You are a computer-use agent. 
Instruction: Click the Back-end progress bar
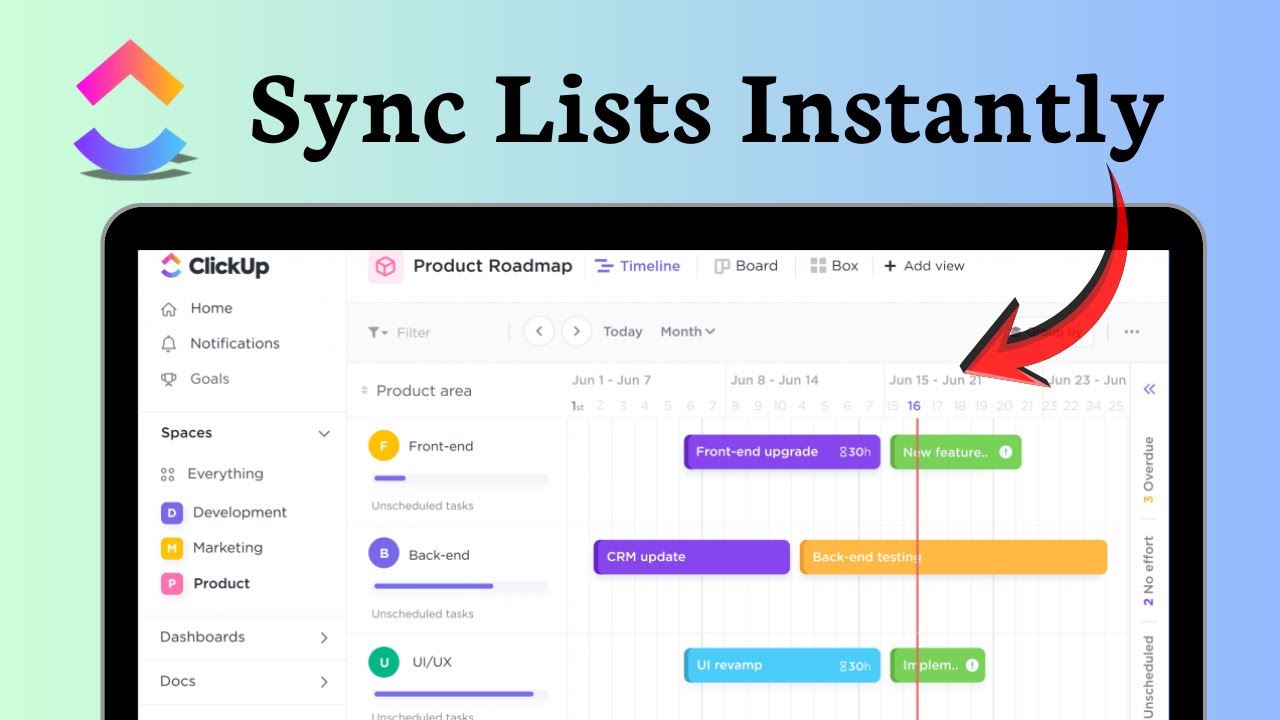(460, 586)
